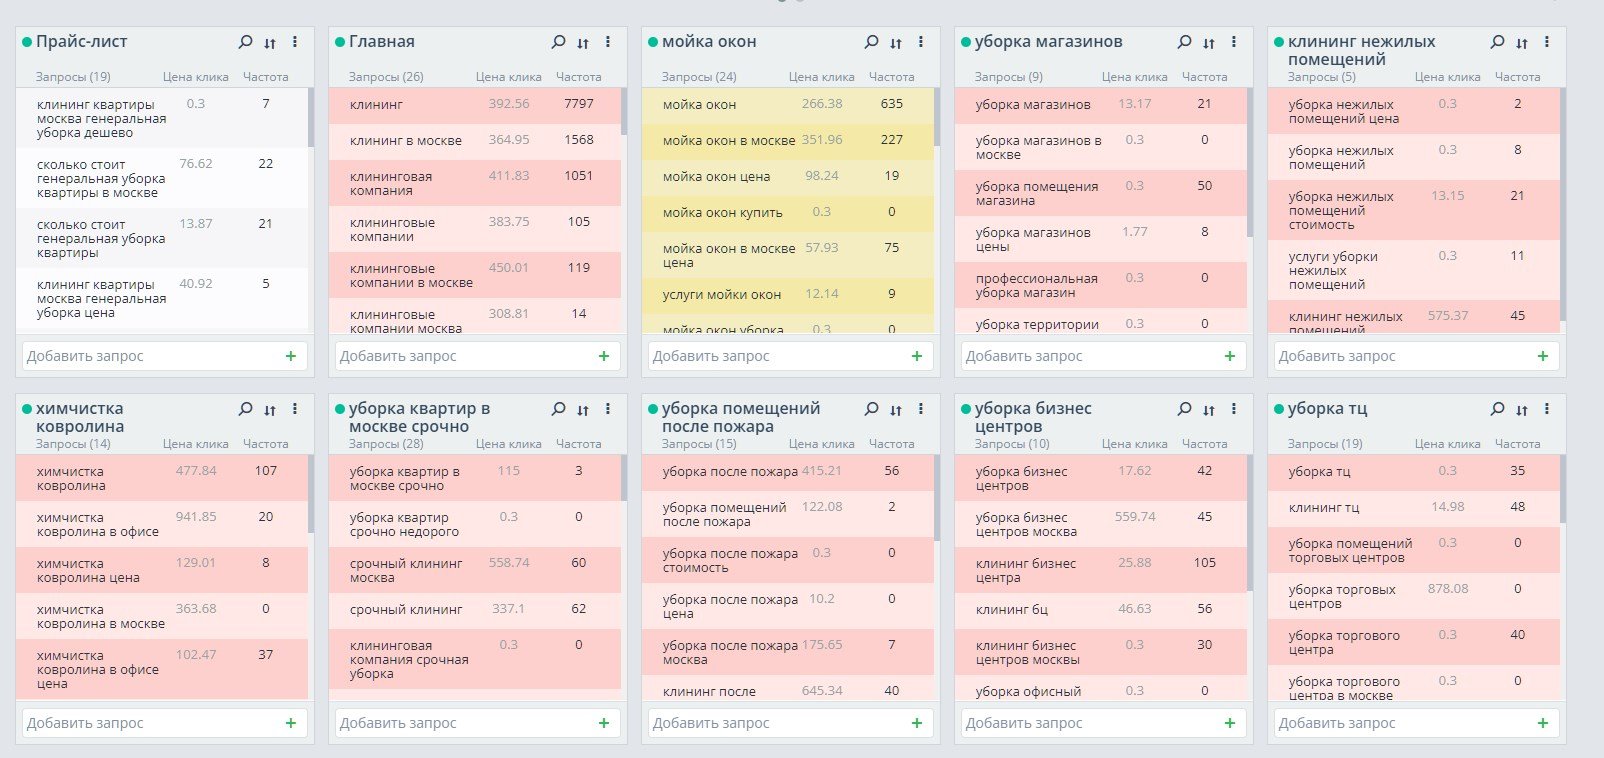Click the sort icon in Главная card

point(583,43)
